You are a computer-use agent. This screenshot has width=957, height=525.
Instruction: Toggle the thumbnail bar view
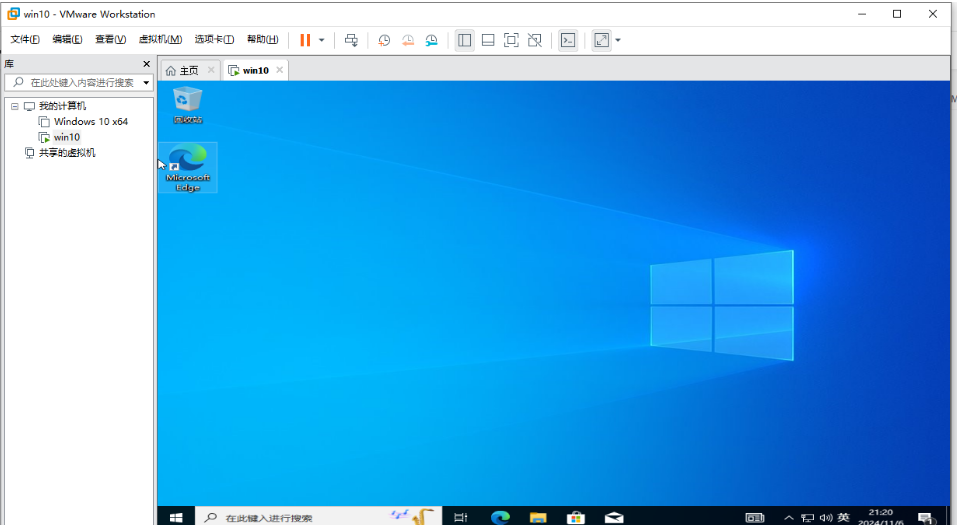(x=488, y=40)
